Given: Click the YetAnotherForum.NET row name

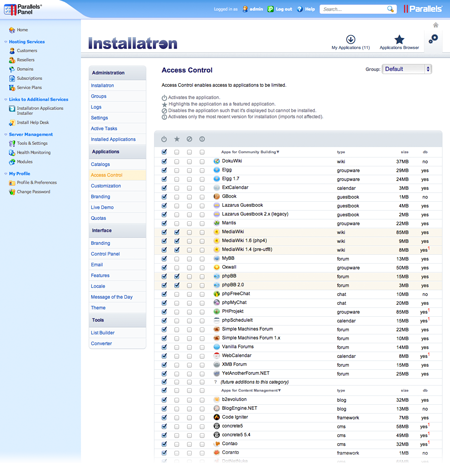Looking at the screenshot, I should (246, 373).
